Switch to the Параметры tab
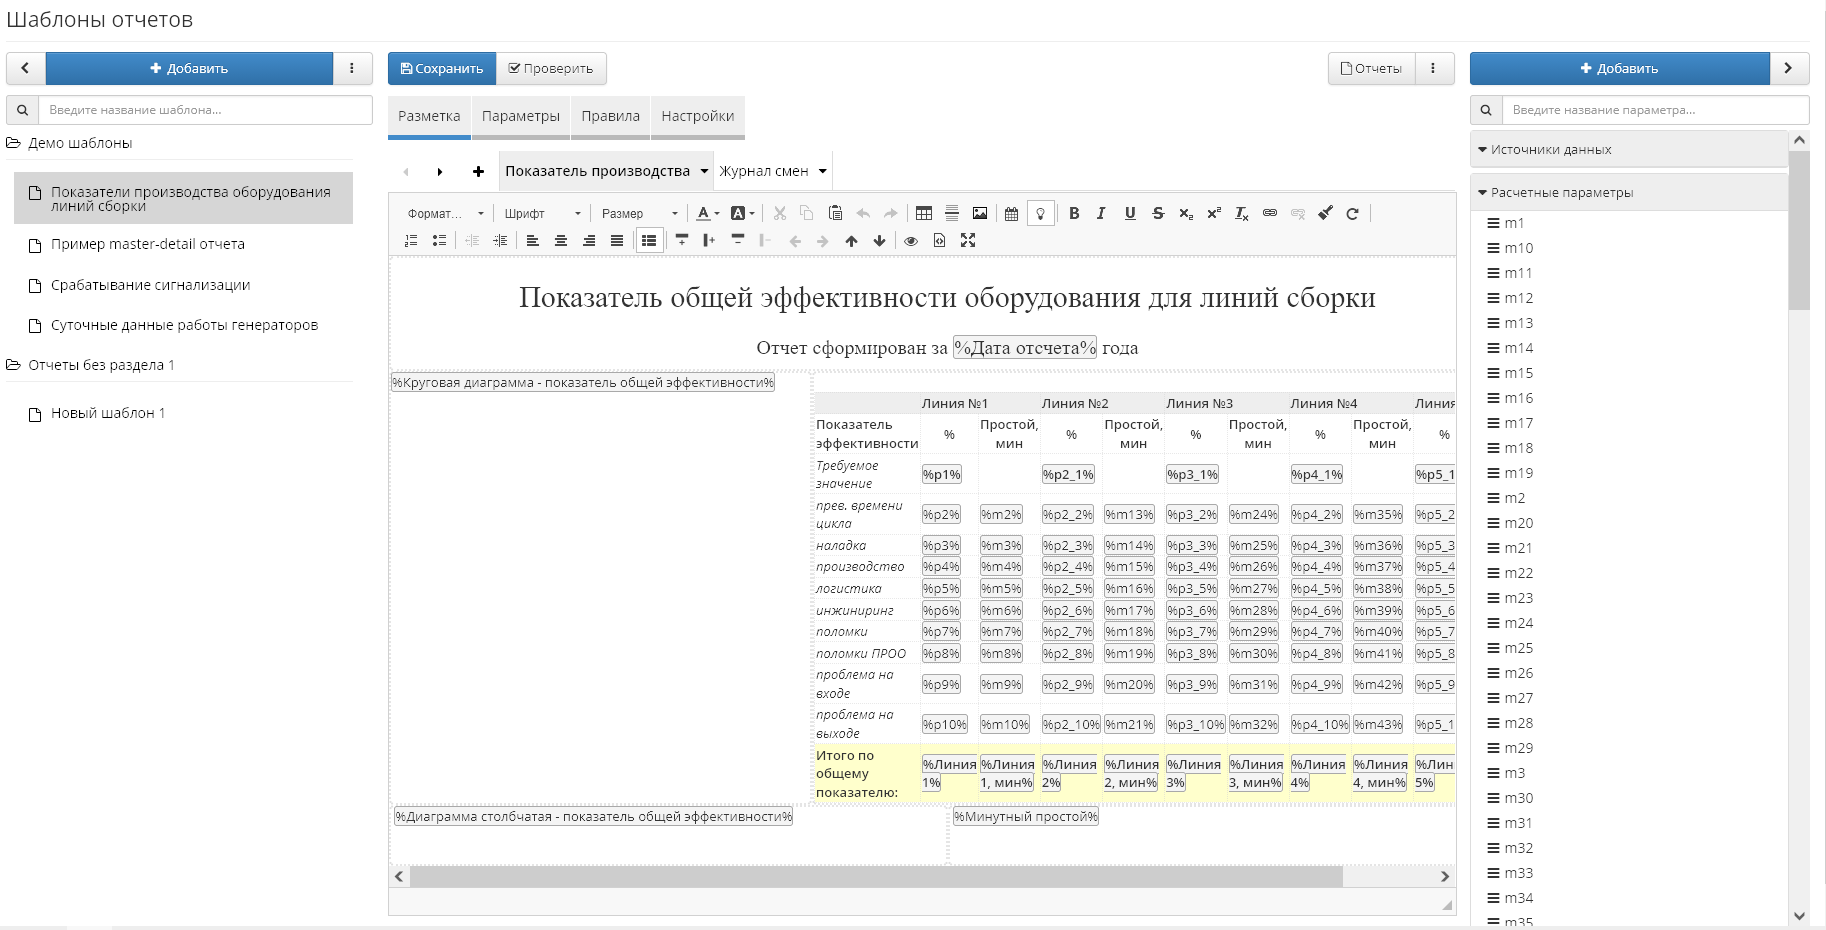The width and height of the screenshot is (1826, 930). pos(521,116)
